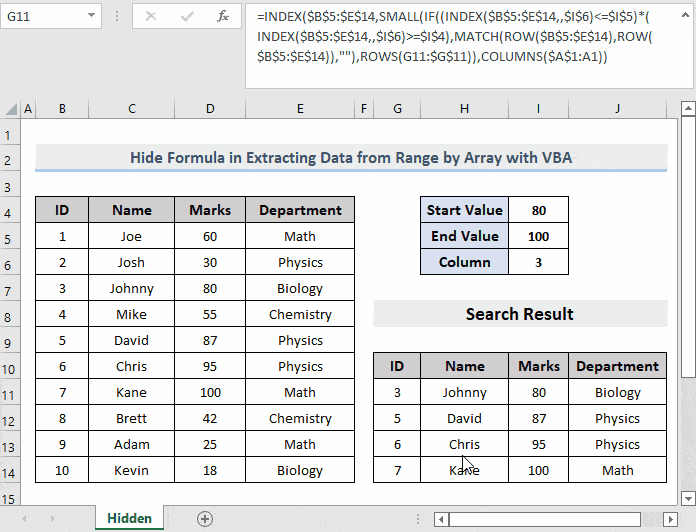Select row 2 header
Viewport: 696px width, 532px height.
pyautogui.click(x=9, y=160)
